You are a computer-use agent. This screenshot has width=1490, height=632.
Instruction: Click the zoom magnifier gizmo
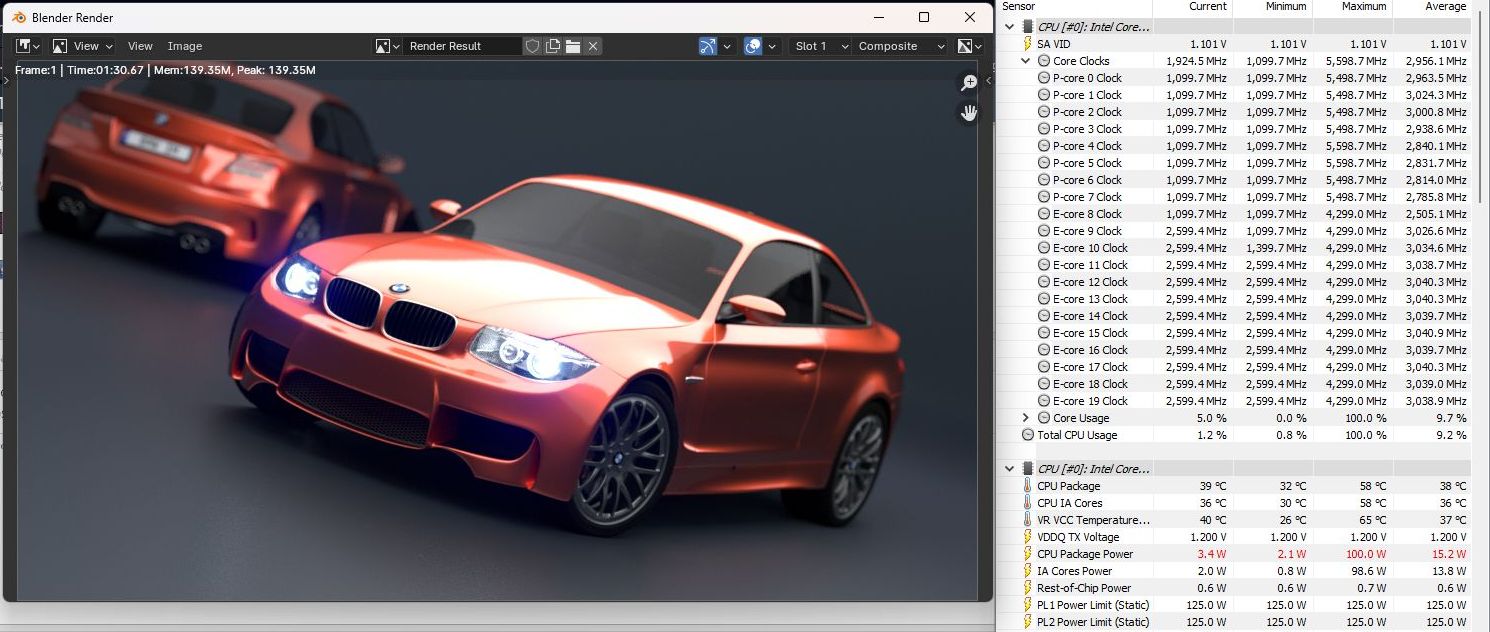tap(968, 83)
